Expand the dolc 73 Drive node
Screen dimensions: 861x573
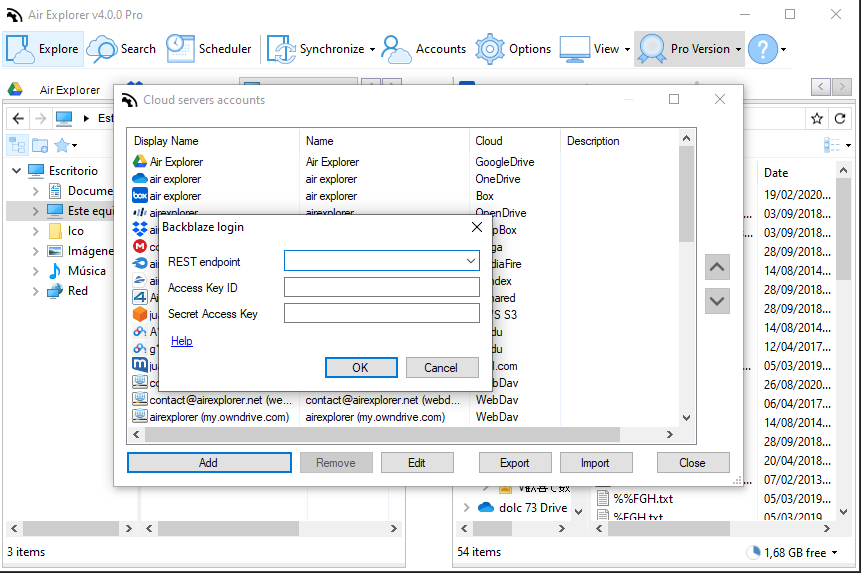466,508
